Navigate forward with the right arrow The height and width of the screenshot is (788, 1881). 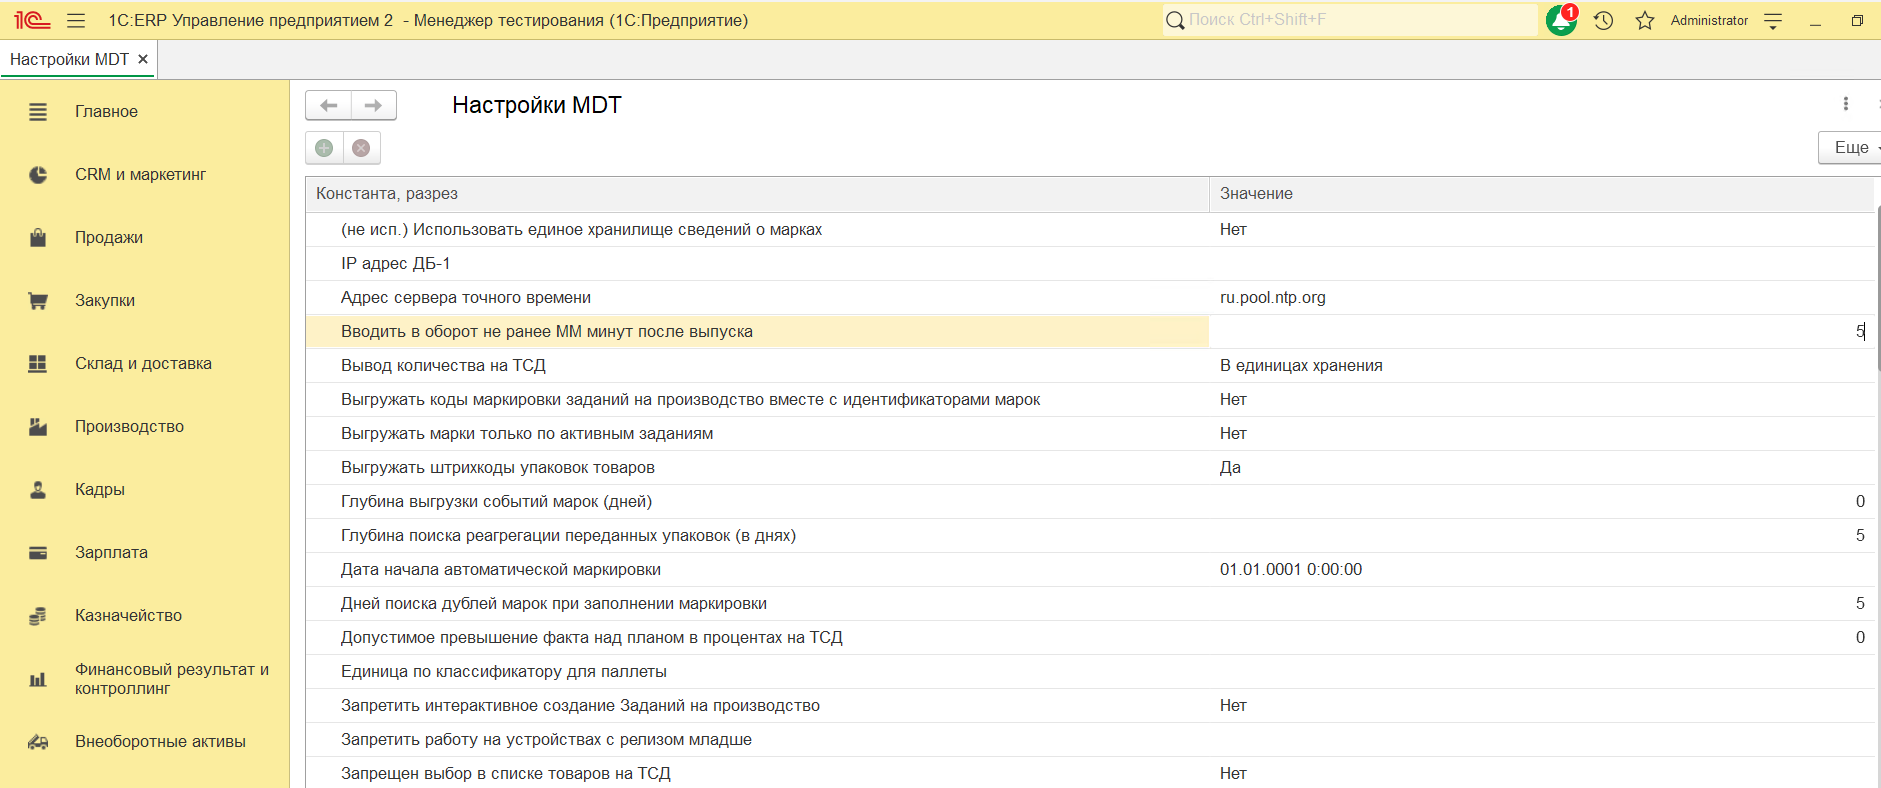point(373,105)
